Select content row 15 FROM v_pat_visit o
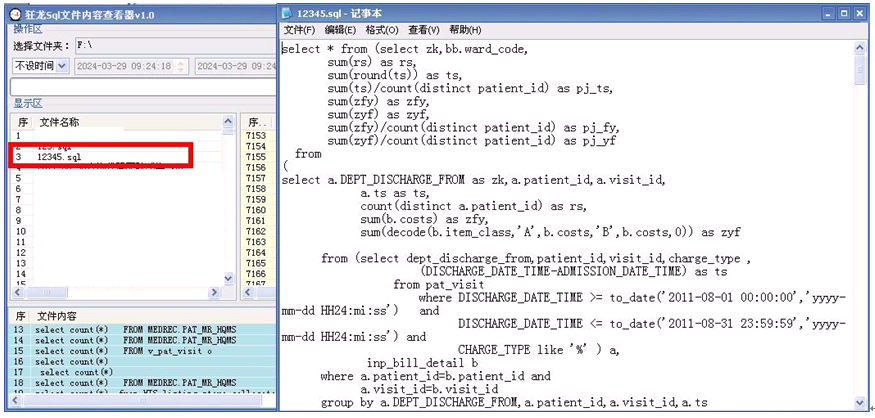The width and height of the screenshot is (875, 418). (x=143, y=351)
